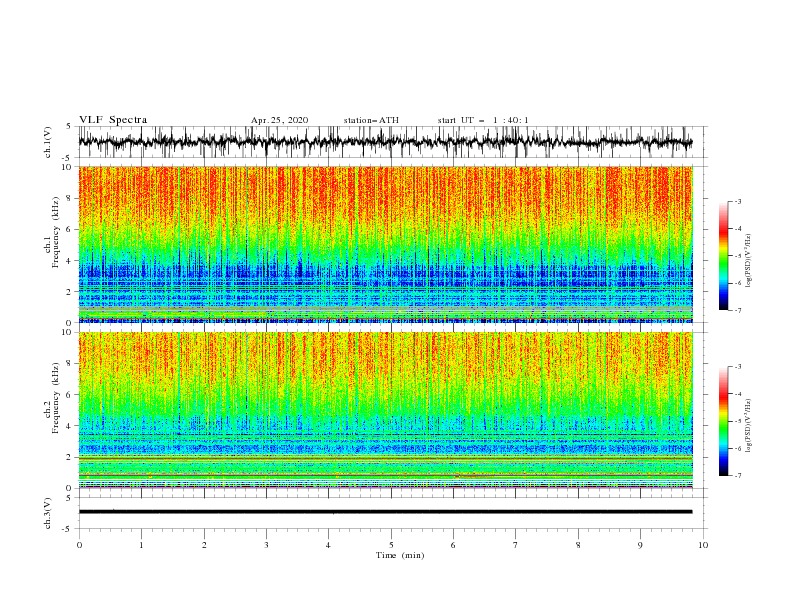The width and height of the screenshot is (792, 612).
Task: Click the "Time (min)" x-axis label
Action: pyautogui.click(x=400, y=555)
